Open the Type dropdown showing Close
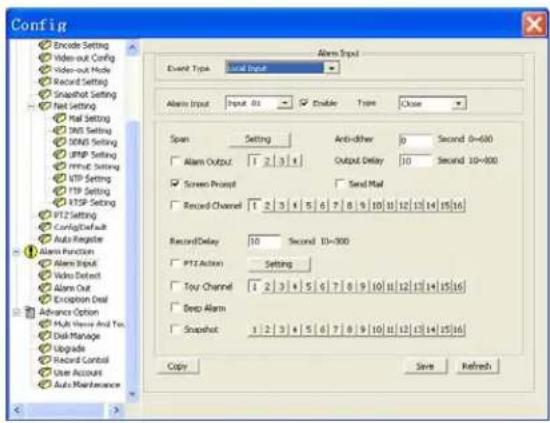Viewport: 550px width, 423px height. coord(458,103)
